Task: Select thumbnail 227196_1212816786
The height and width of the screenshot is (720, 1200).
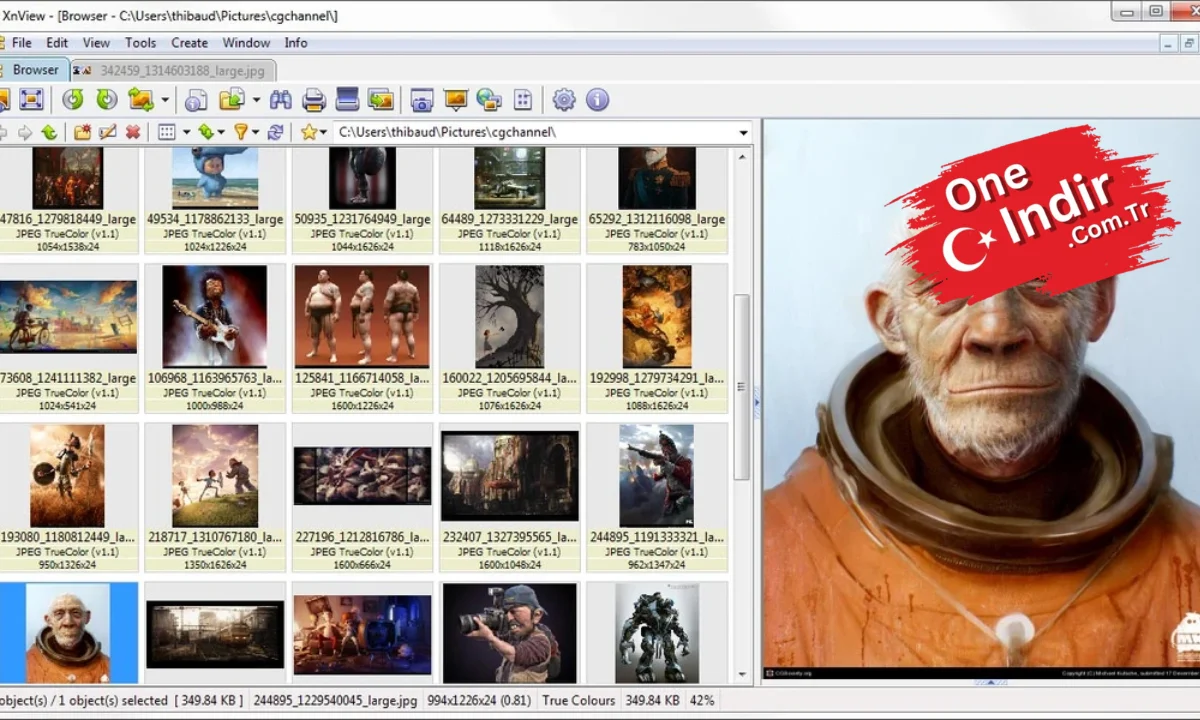Action: [x=362, y=497]
